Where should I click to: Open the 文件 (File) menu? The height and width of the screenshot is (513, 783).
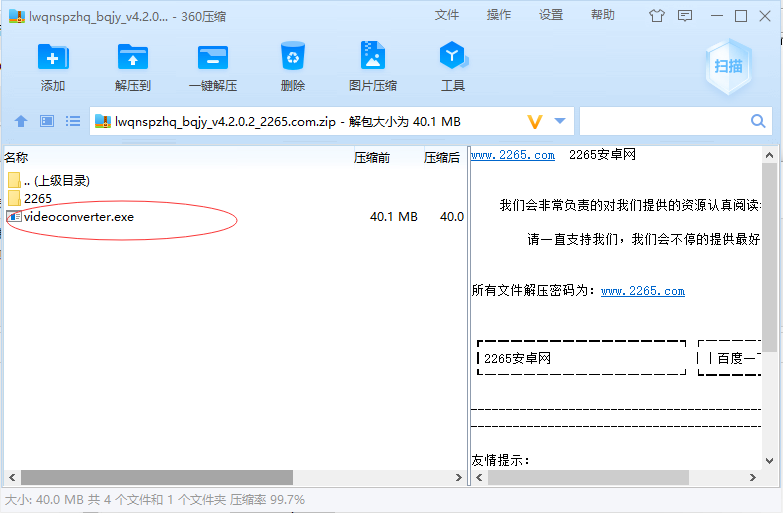coord(446,15)
